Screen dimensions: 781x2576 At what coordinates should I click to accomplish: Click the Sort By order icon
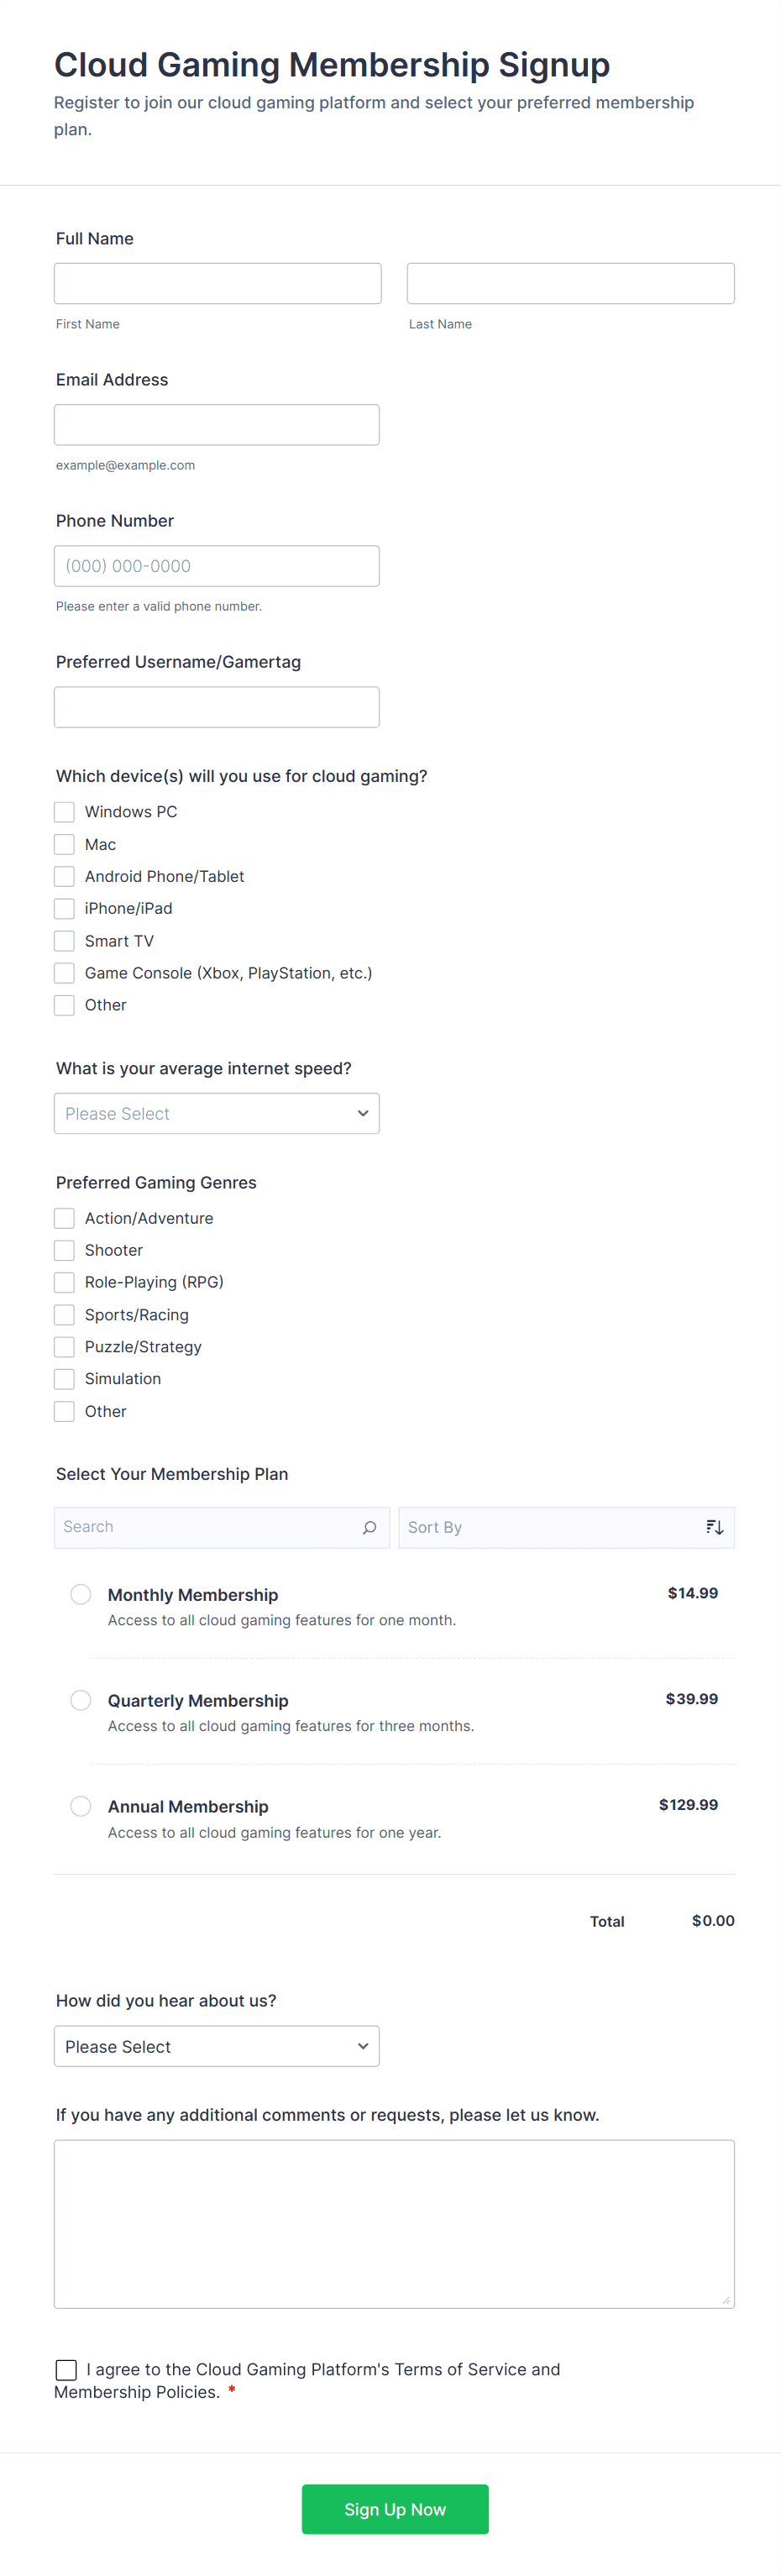[714, 1527]
